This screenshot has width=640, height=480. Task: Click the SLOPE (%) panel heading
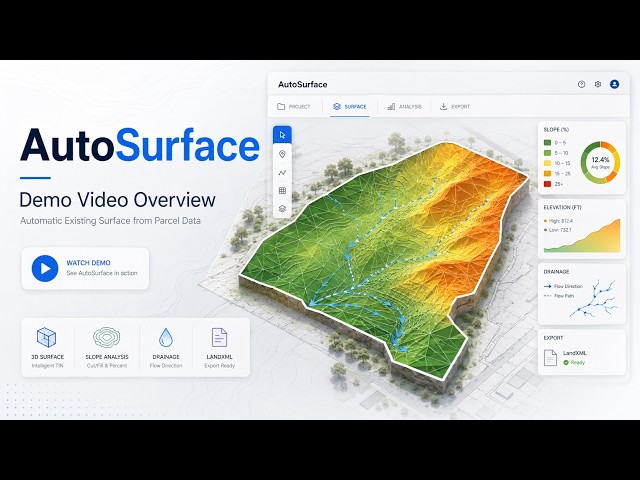(556, 130)
